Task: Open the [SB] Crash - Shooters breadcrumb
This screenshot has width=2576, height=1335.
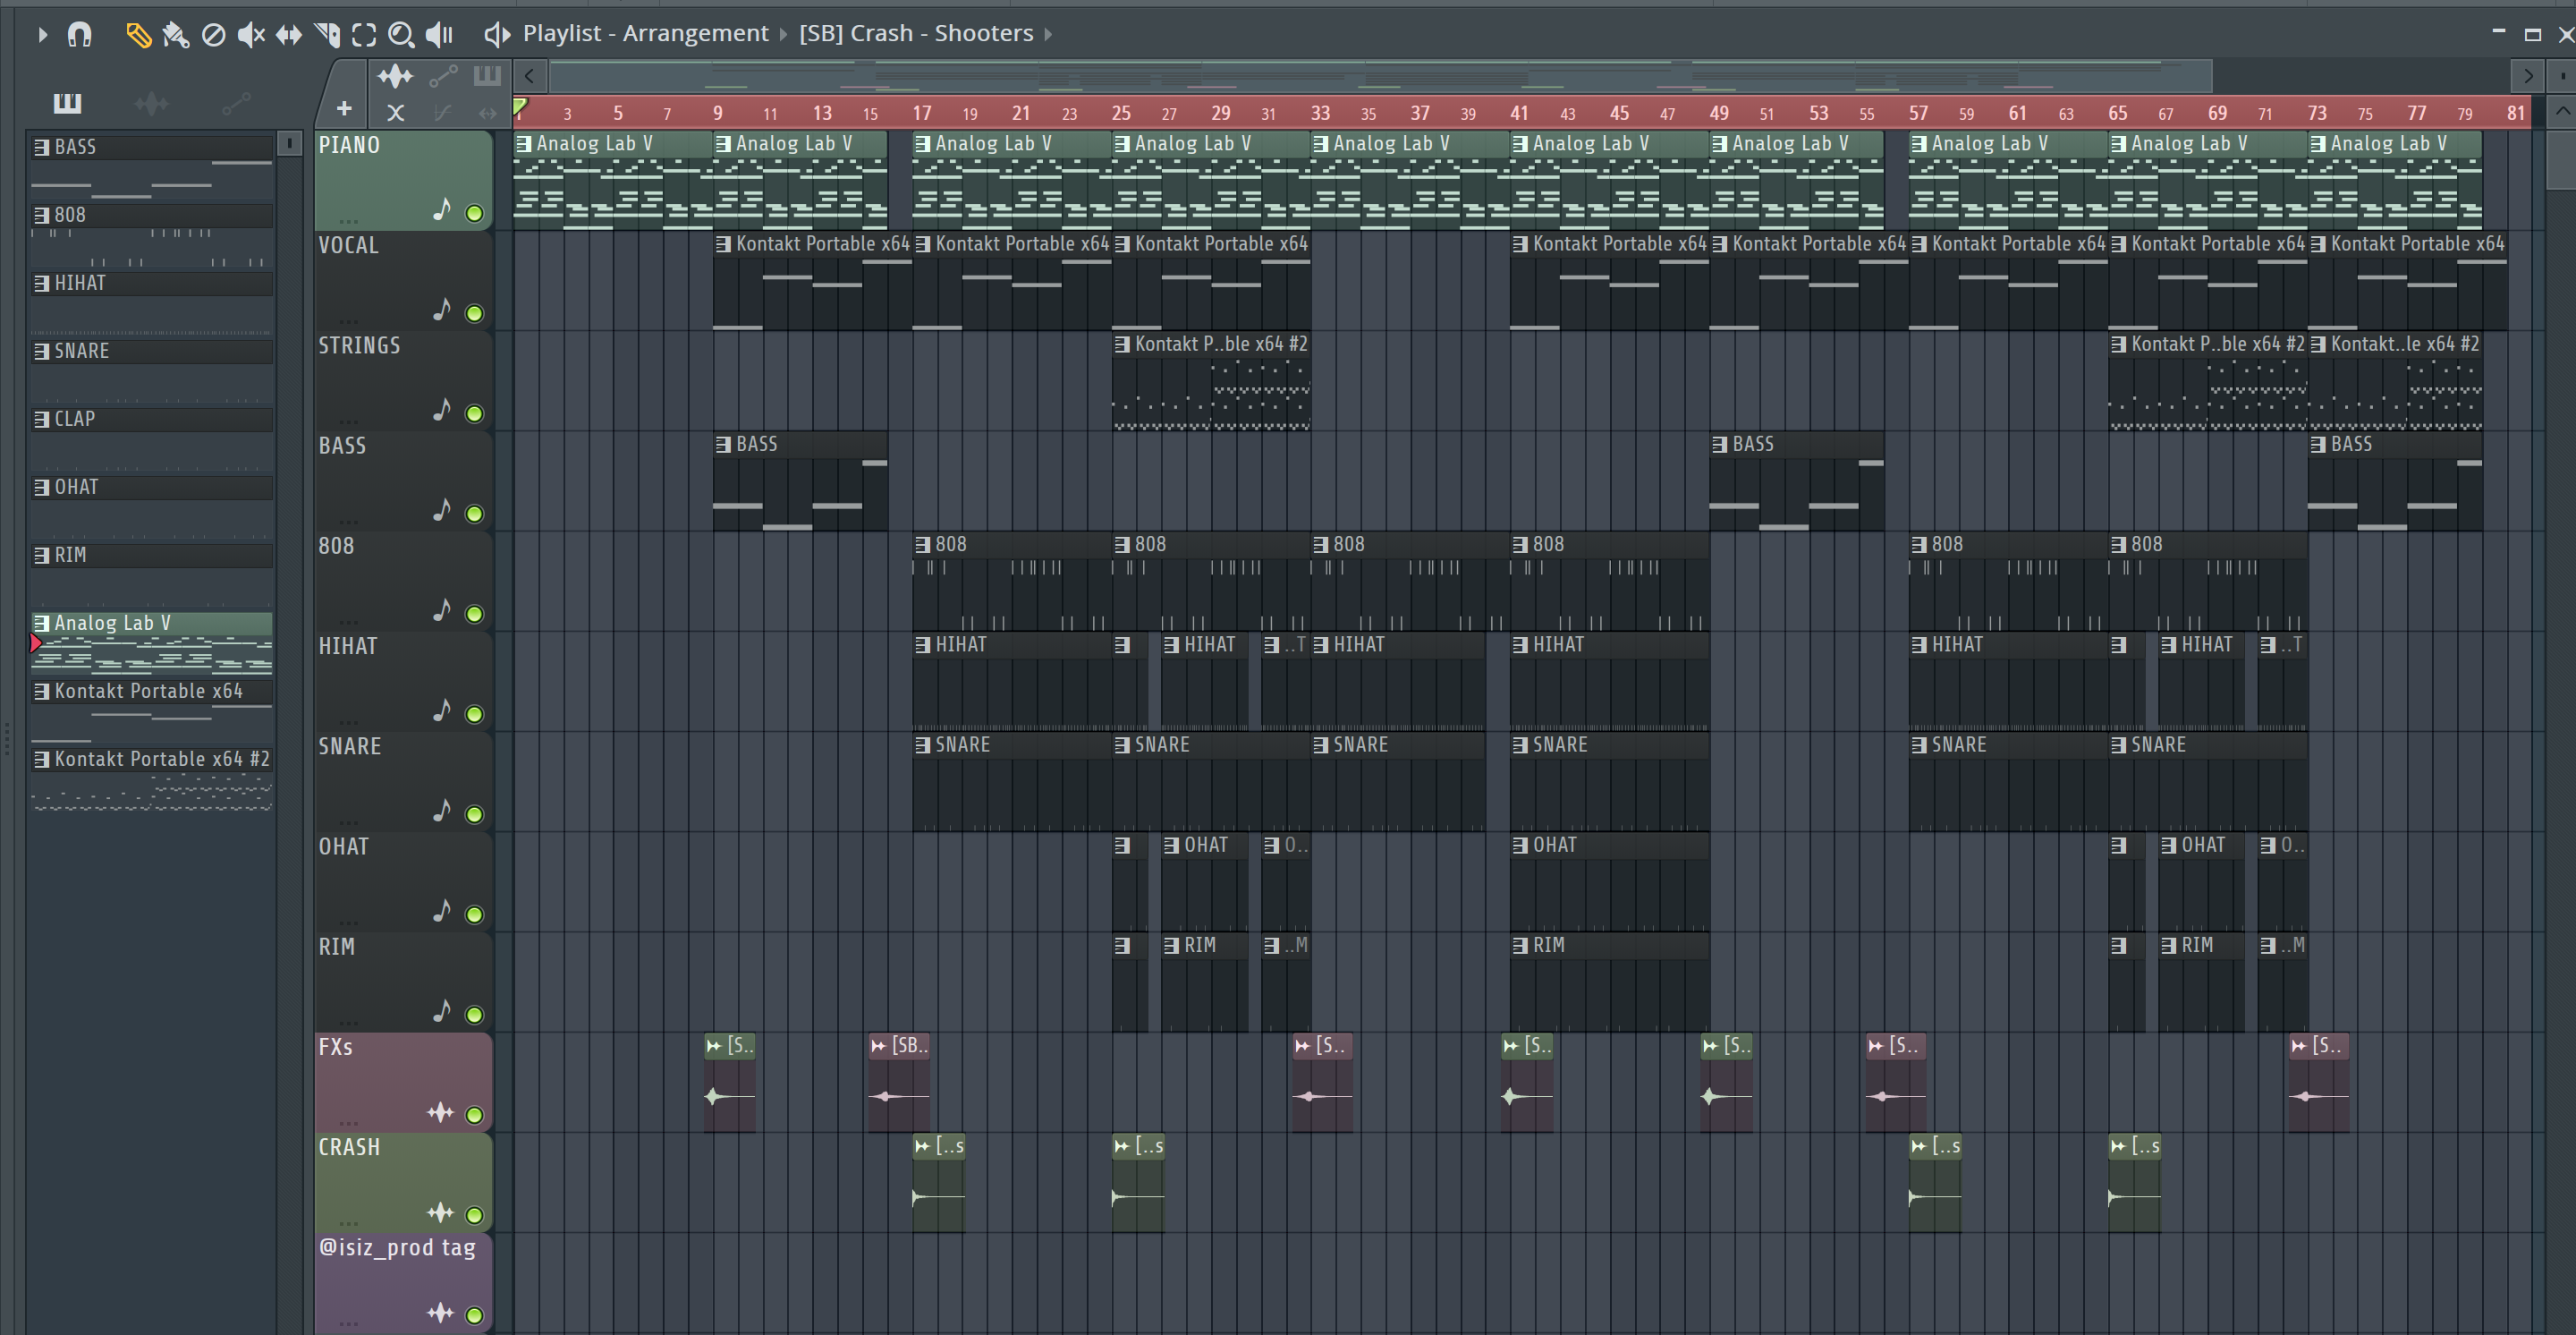Action: [x=916, y=33]
